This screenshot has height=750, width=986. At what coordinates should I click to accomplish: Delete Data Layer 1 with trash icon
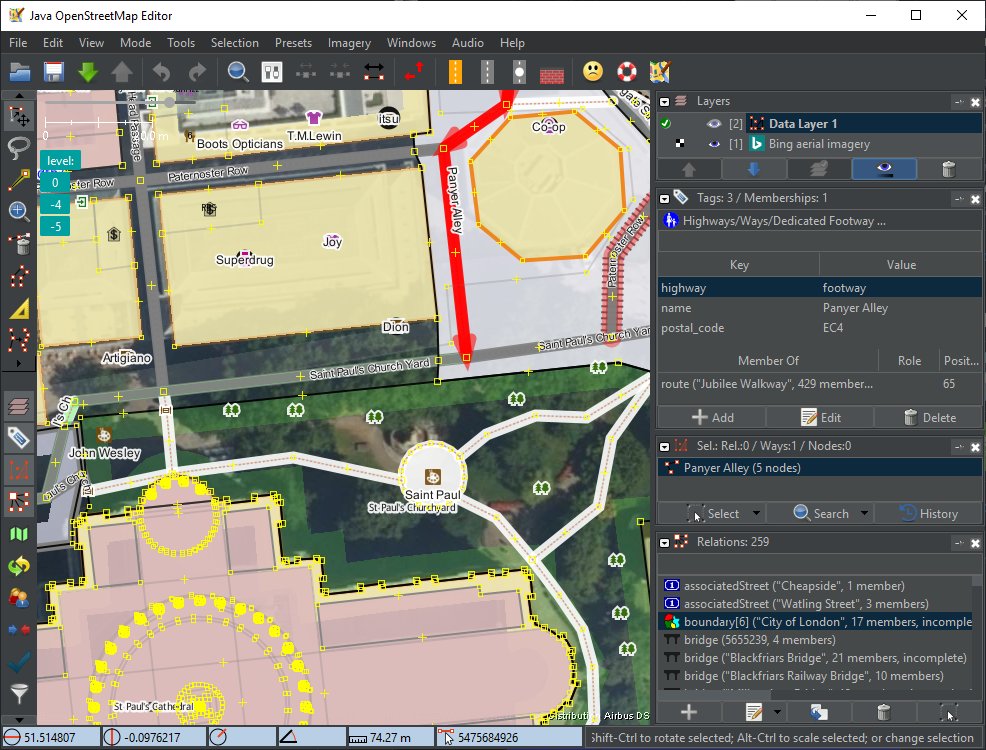click(x=949, y=169)
